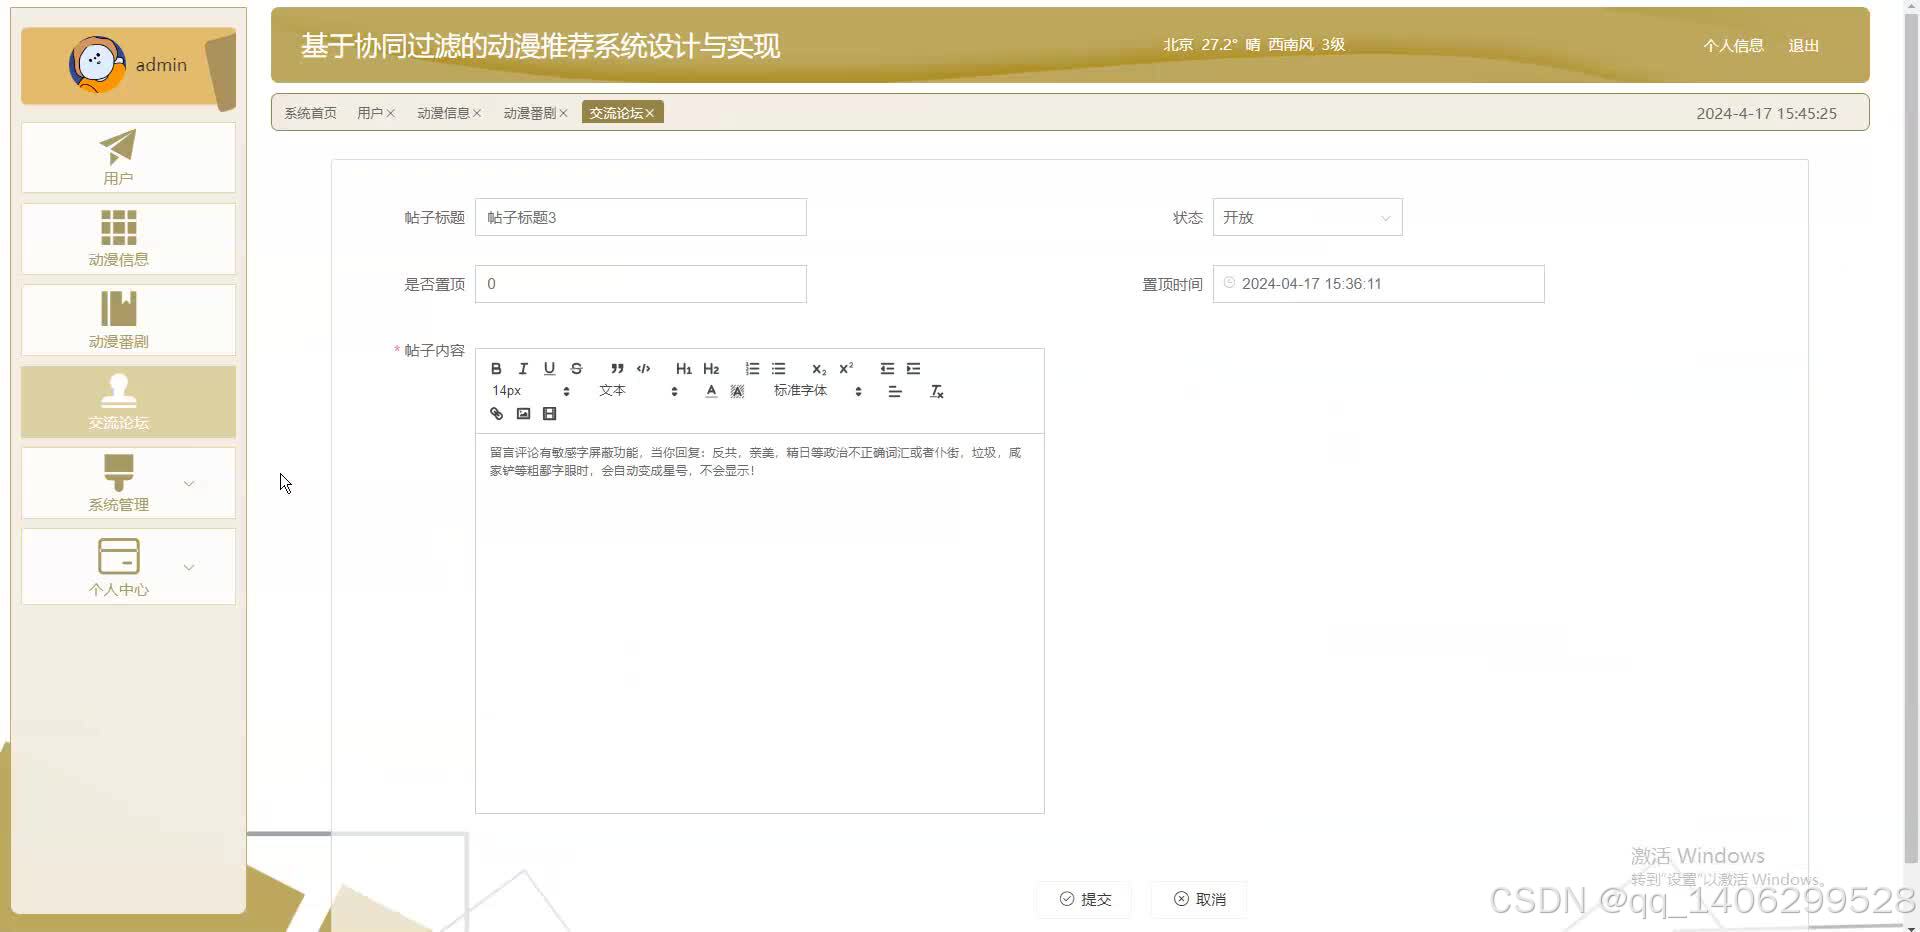
Task: Insert a code block
Action: tap(643, 369)
